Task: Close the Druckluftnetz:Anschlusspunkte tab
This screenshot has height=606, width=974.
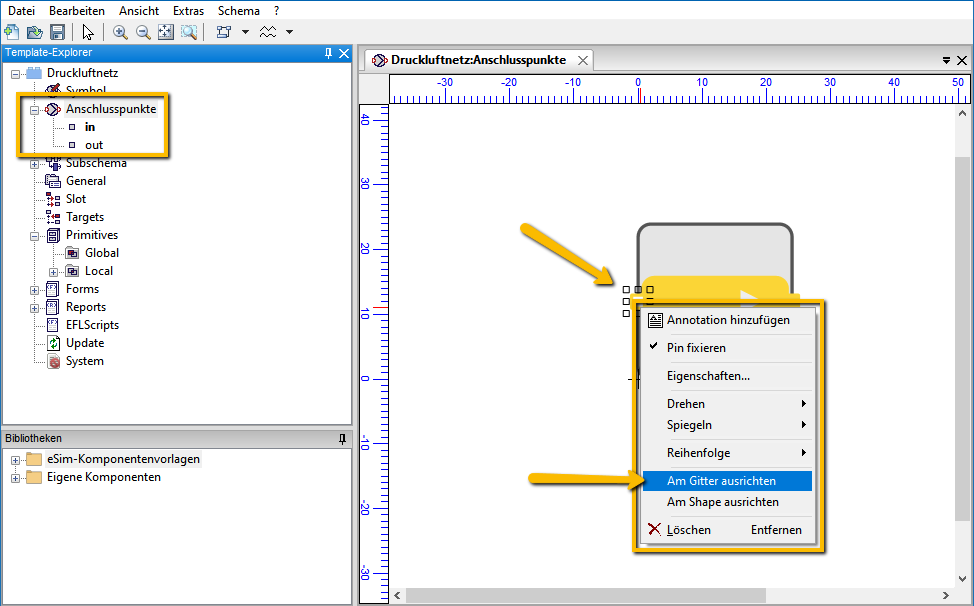Action: (x=583, y=60)
